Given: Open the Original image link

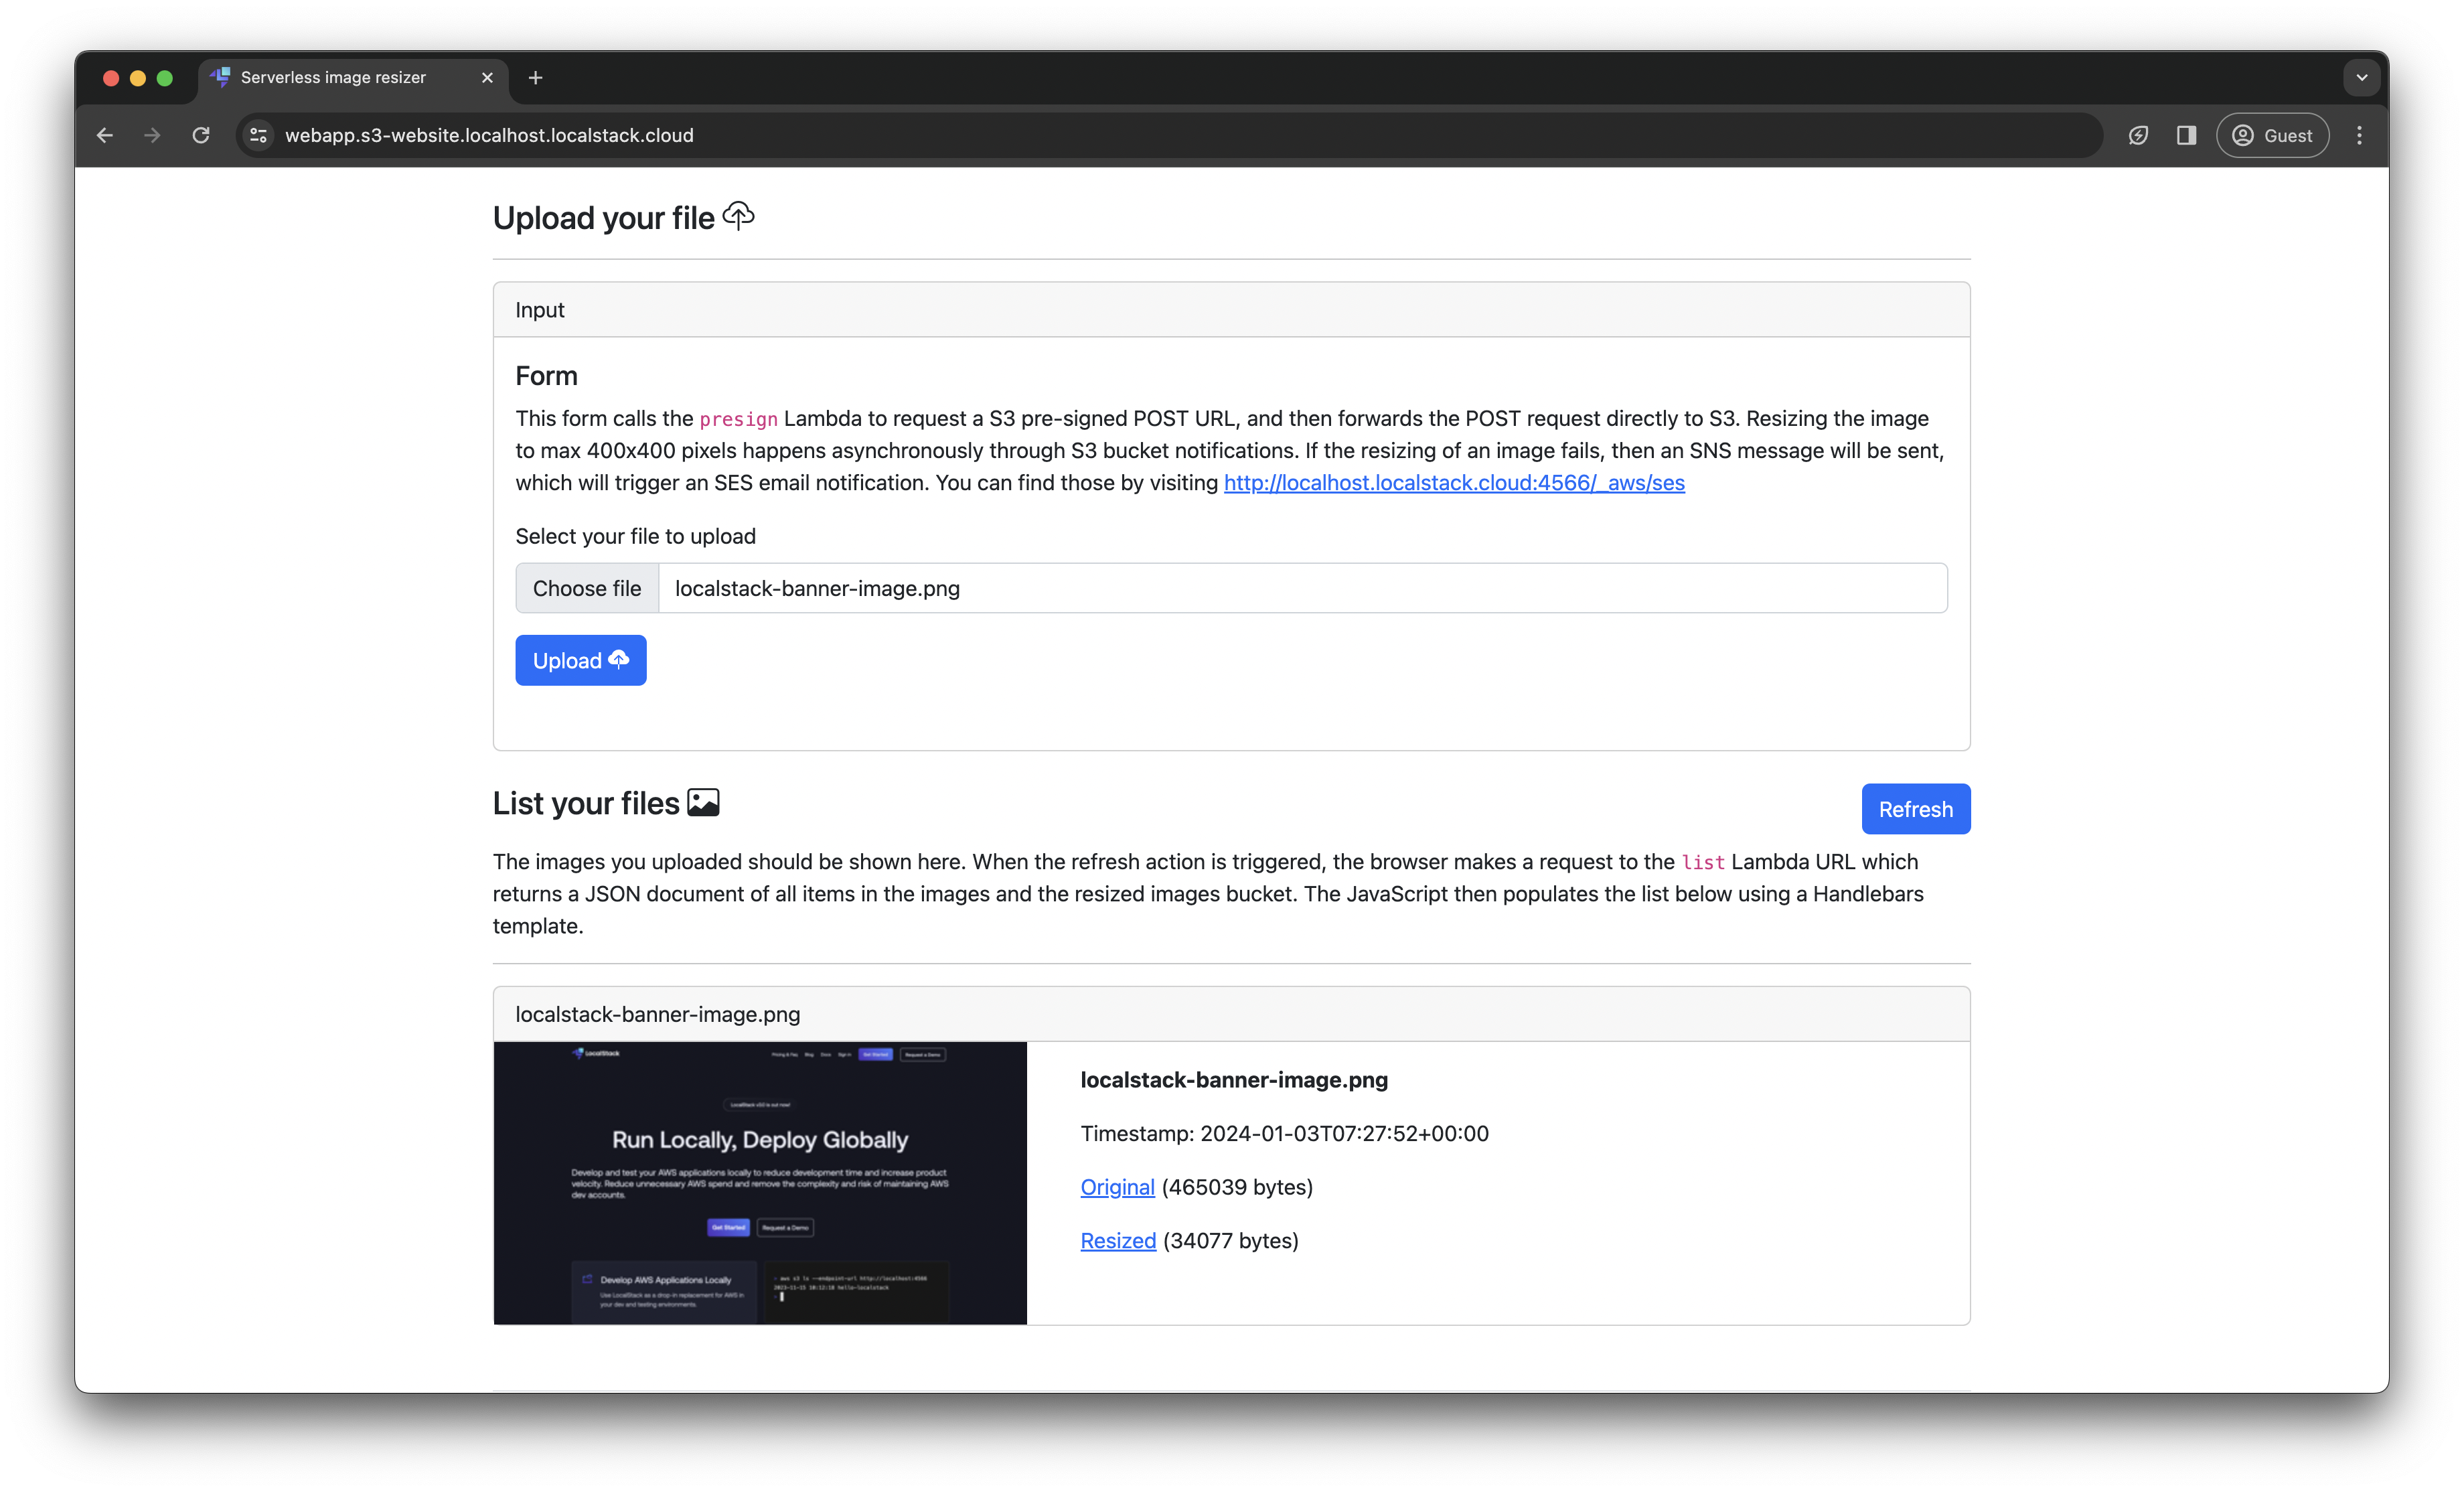Looking at the screenshot, I should click(1116, 1187).
